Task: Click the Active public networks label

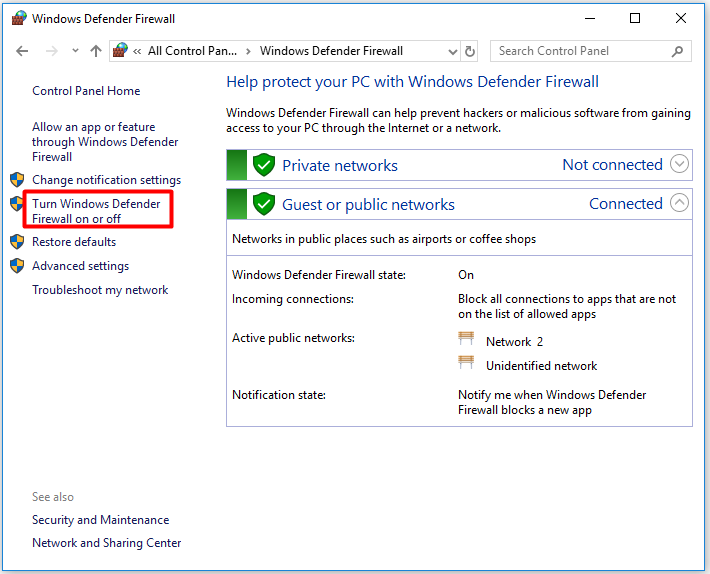Action: tap(293, 338)
